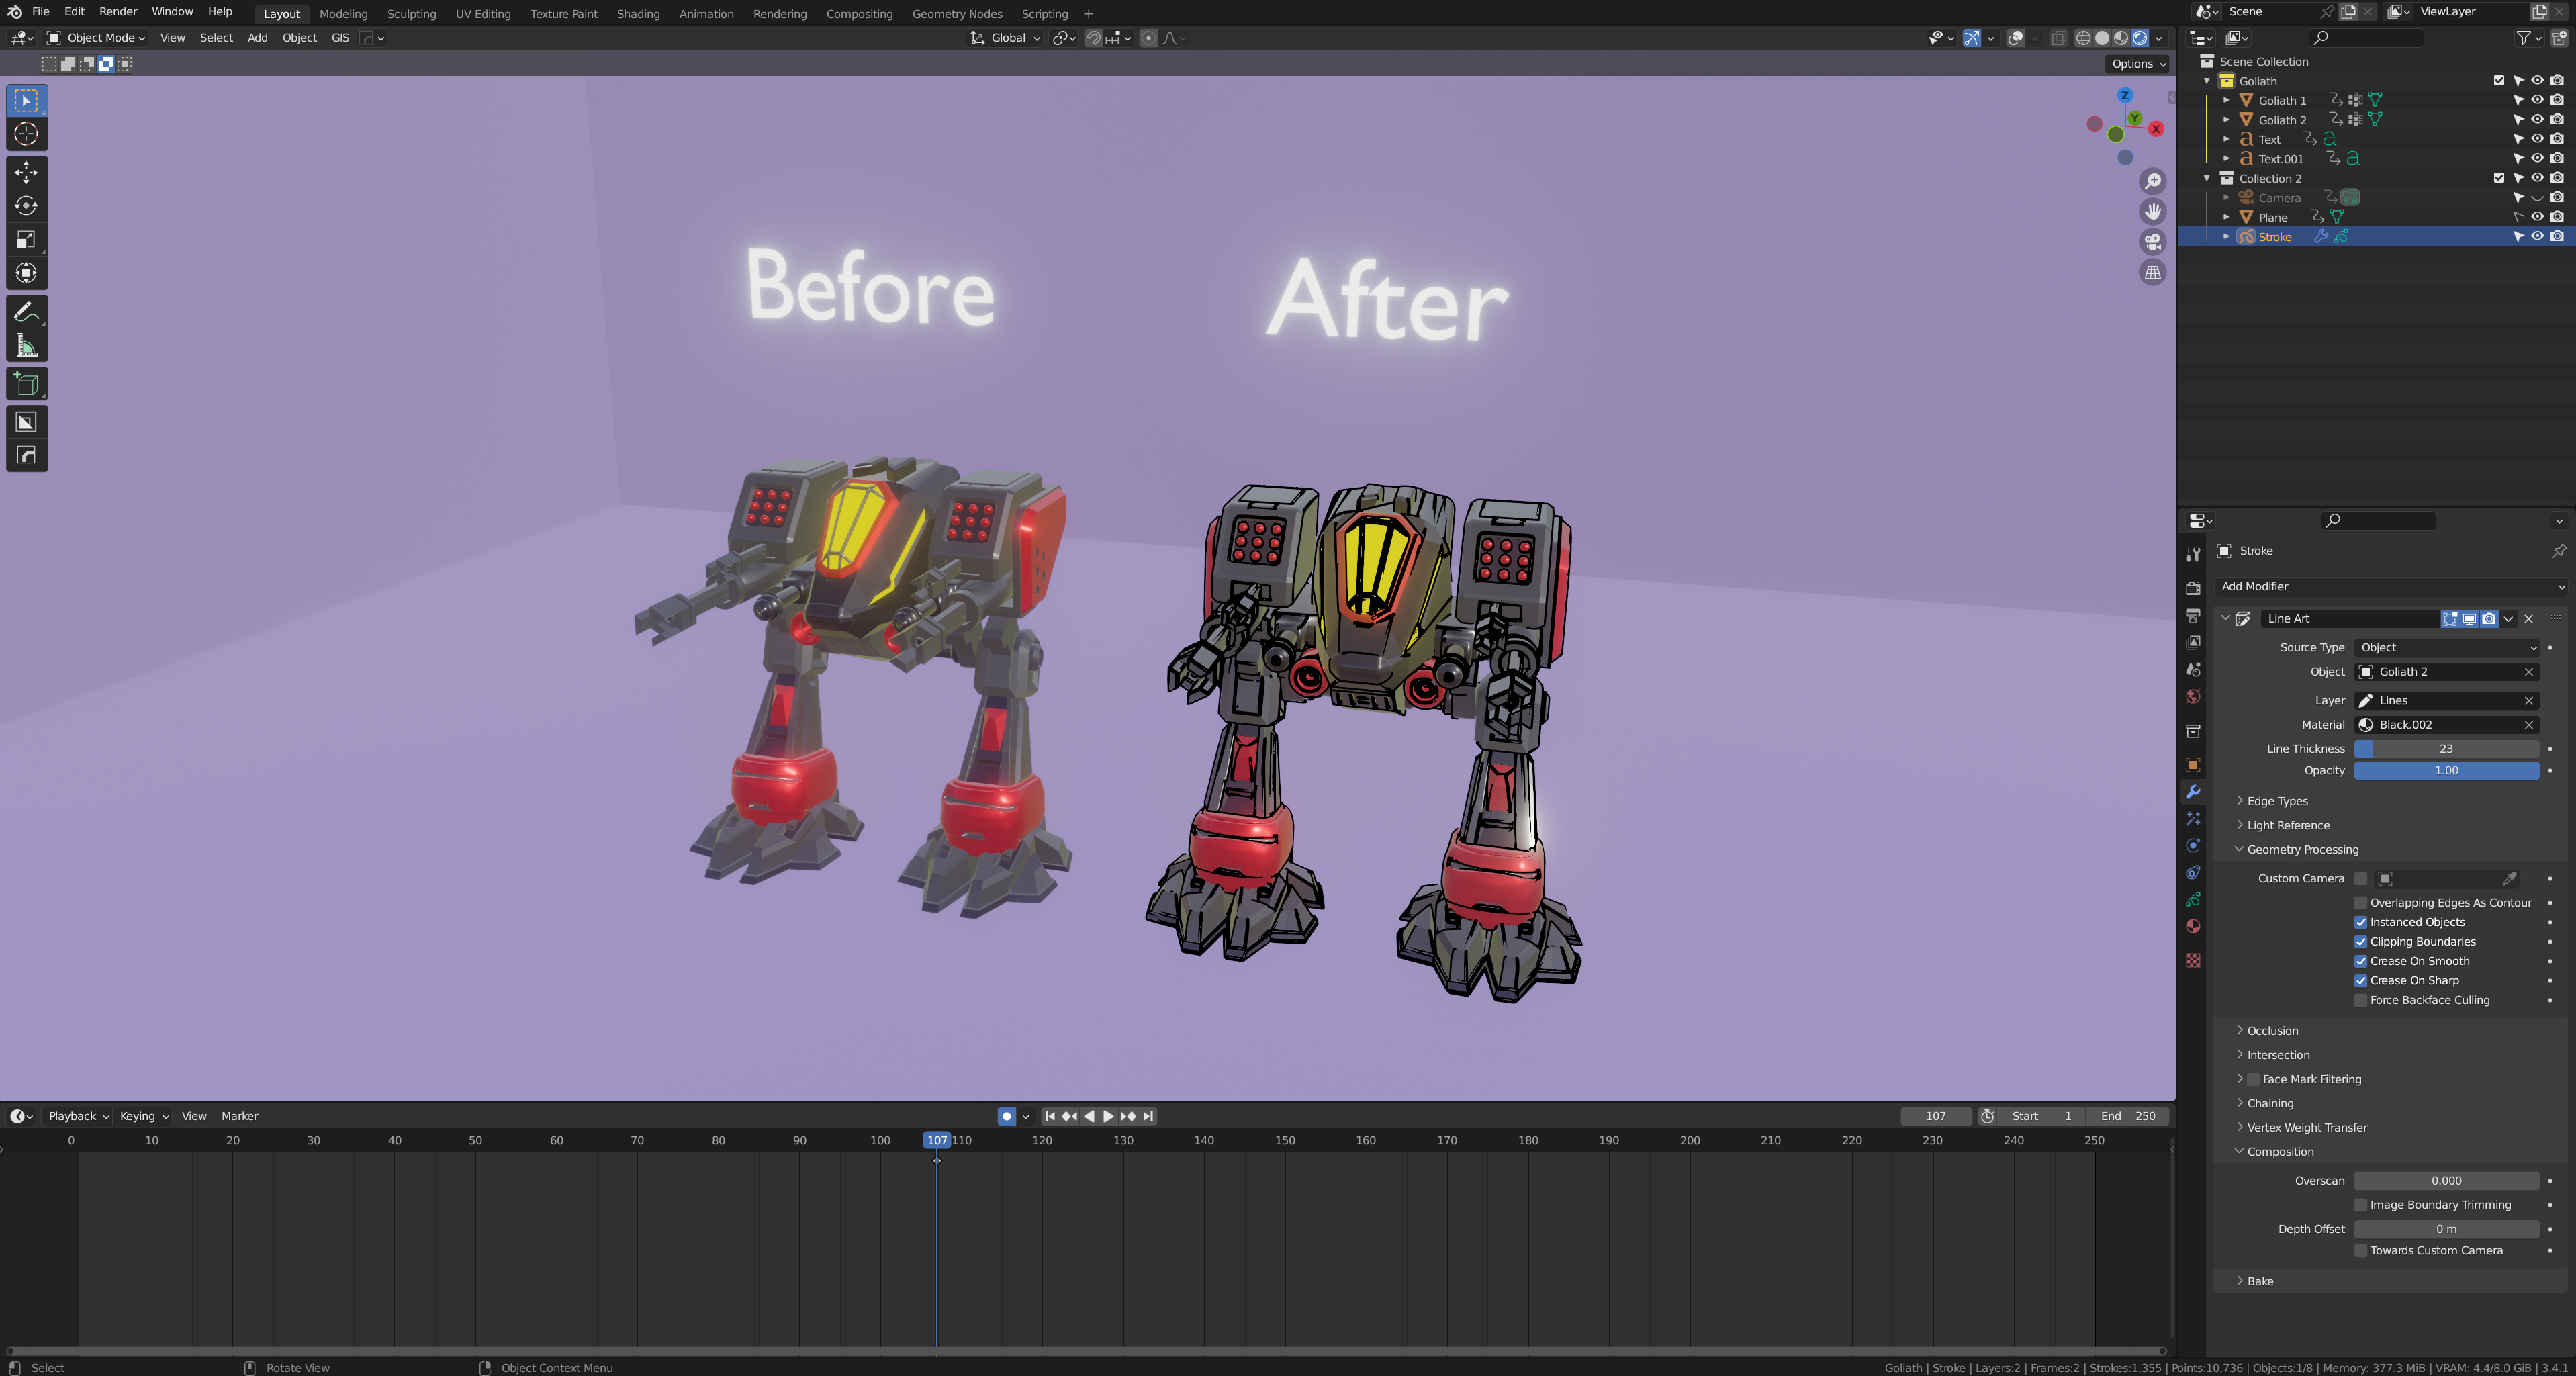
Task: Activate the Add Cube tool
Action: [x=27, y=384]
